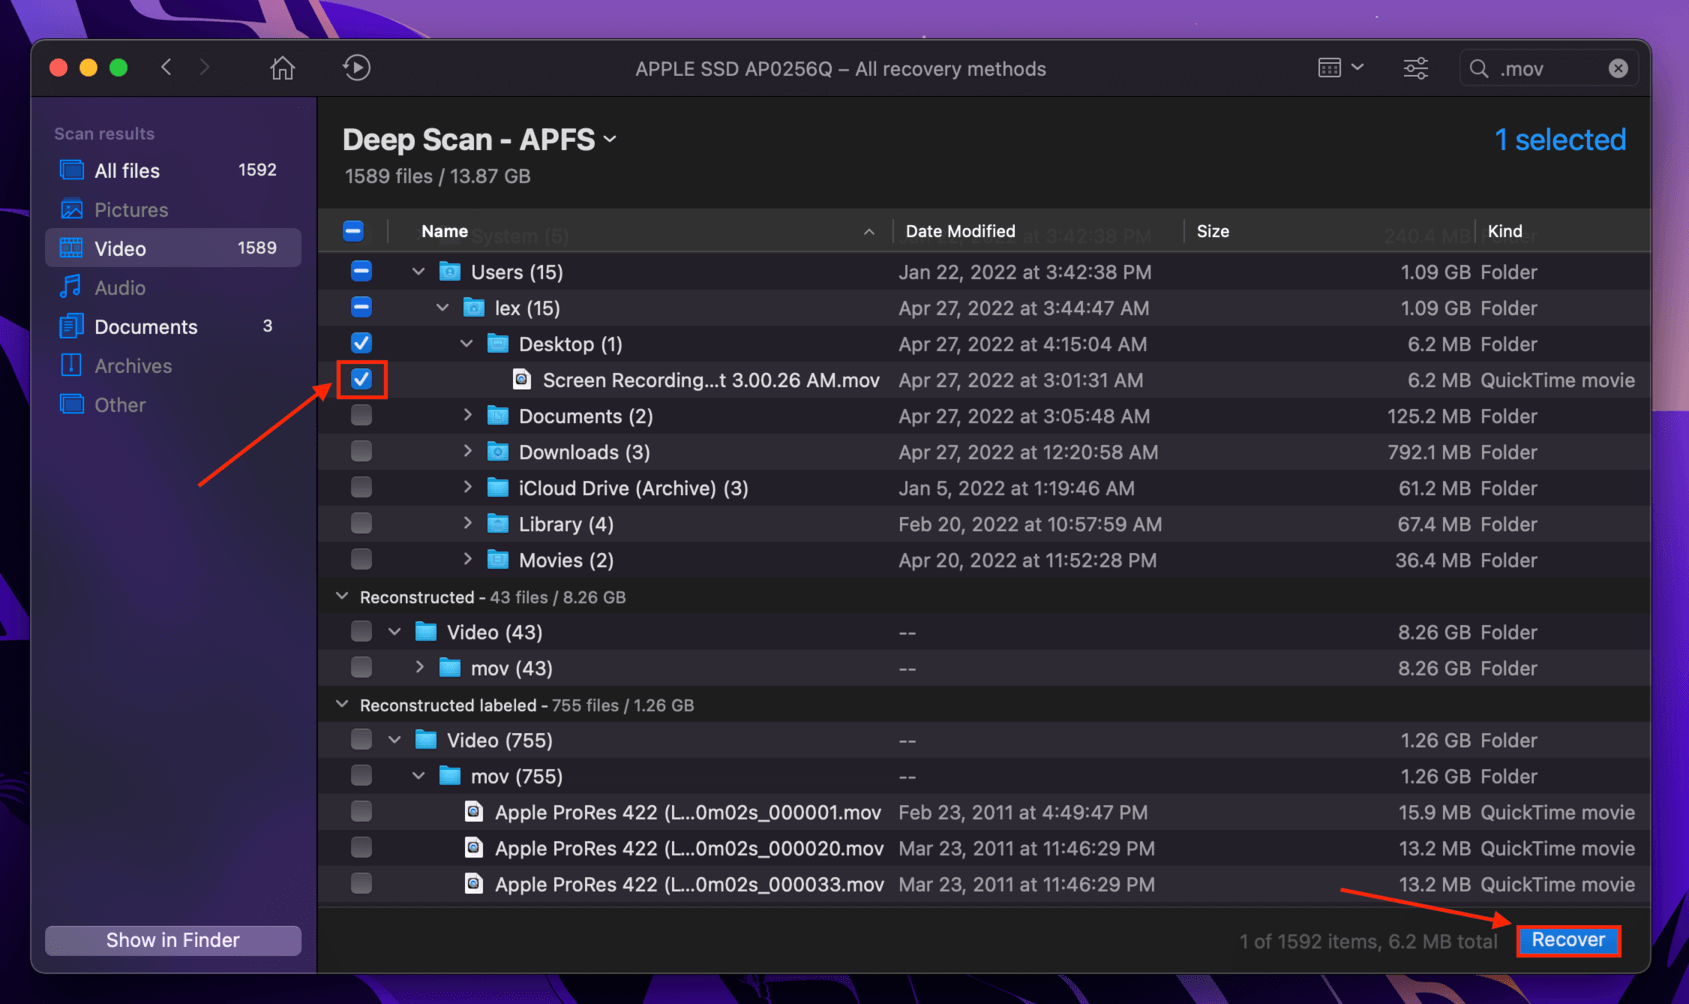Screen dimensions: 1689x1004
Task: Collapse the Users (15) folder
Action: point(419,272)
